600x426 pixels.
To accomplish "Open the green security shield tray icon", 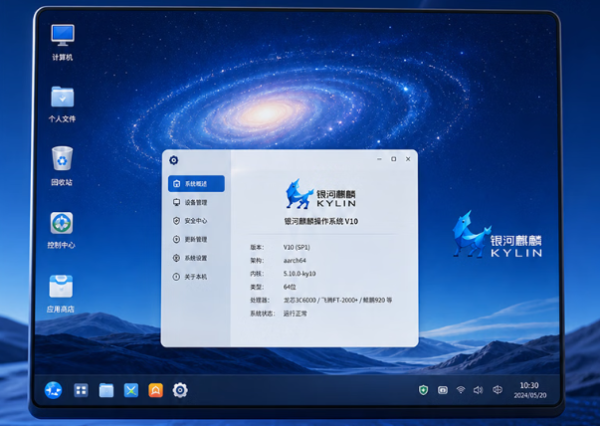I will pos(423,390).
